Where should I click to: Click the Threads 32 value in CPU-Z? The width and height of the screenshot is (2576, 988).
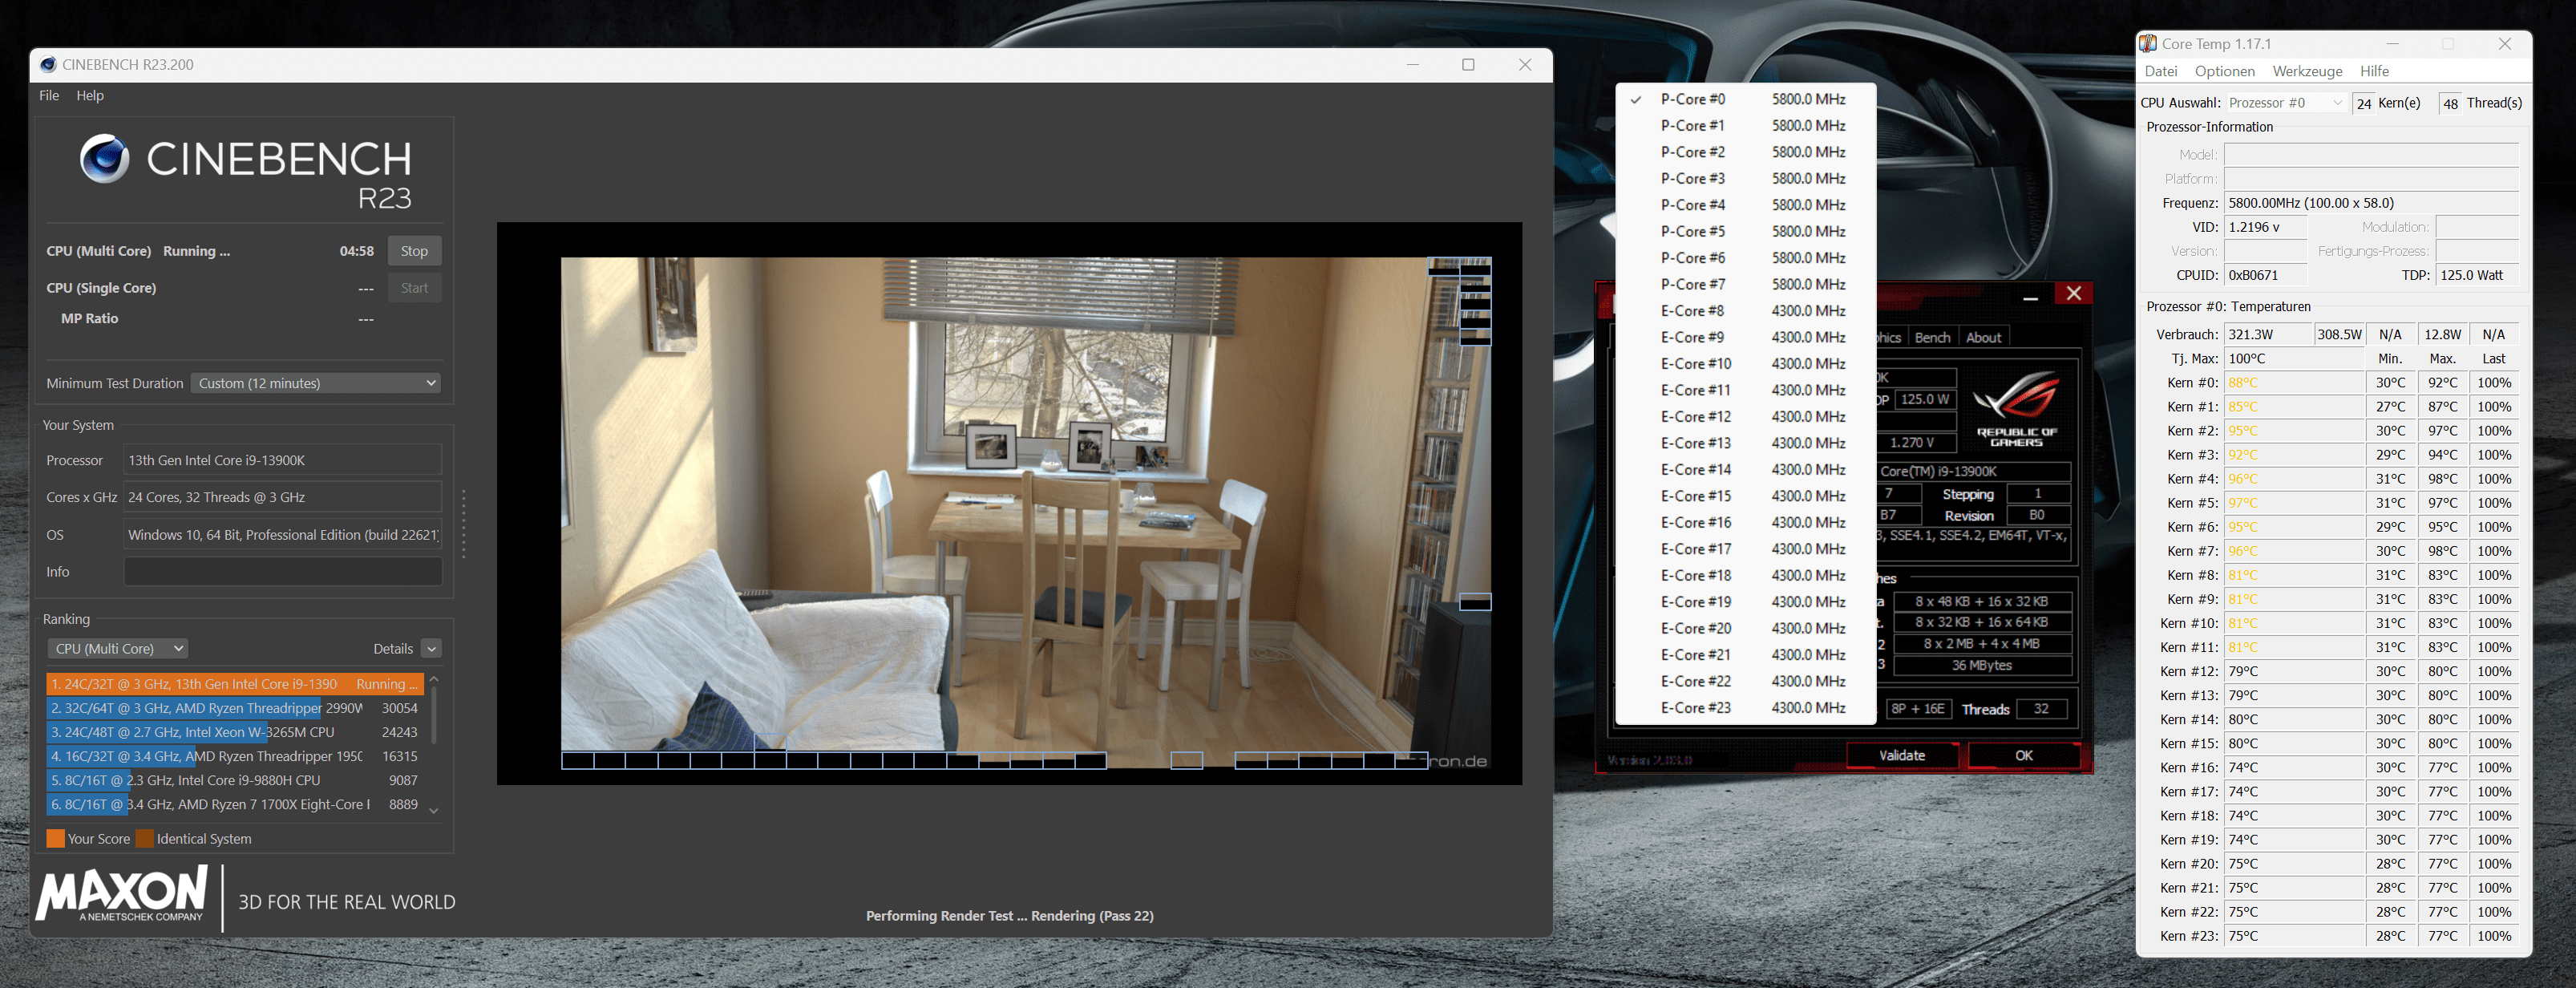[2041, 709]
